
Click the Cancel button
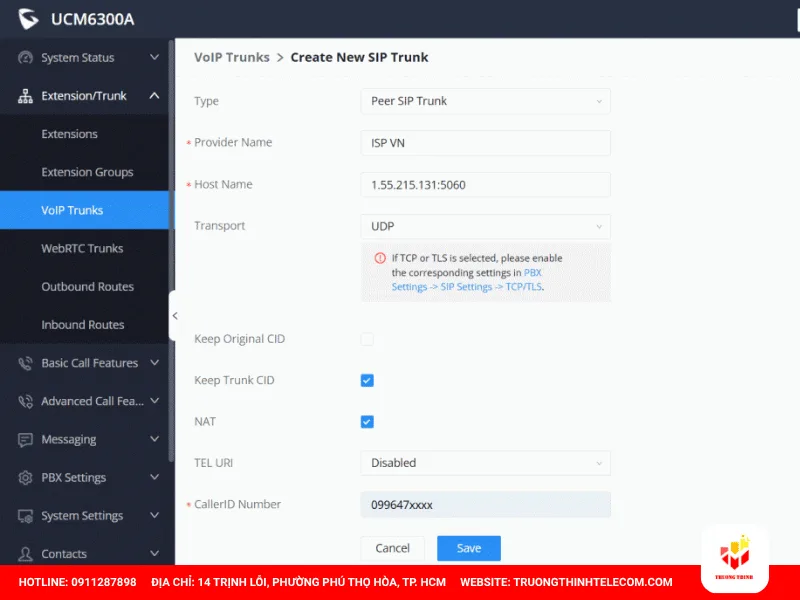click(x=392, y=548)
